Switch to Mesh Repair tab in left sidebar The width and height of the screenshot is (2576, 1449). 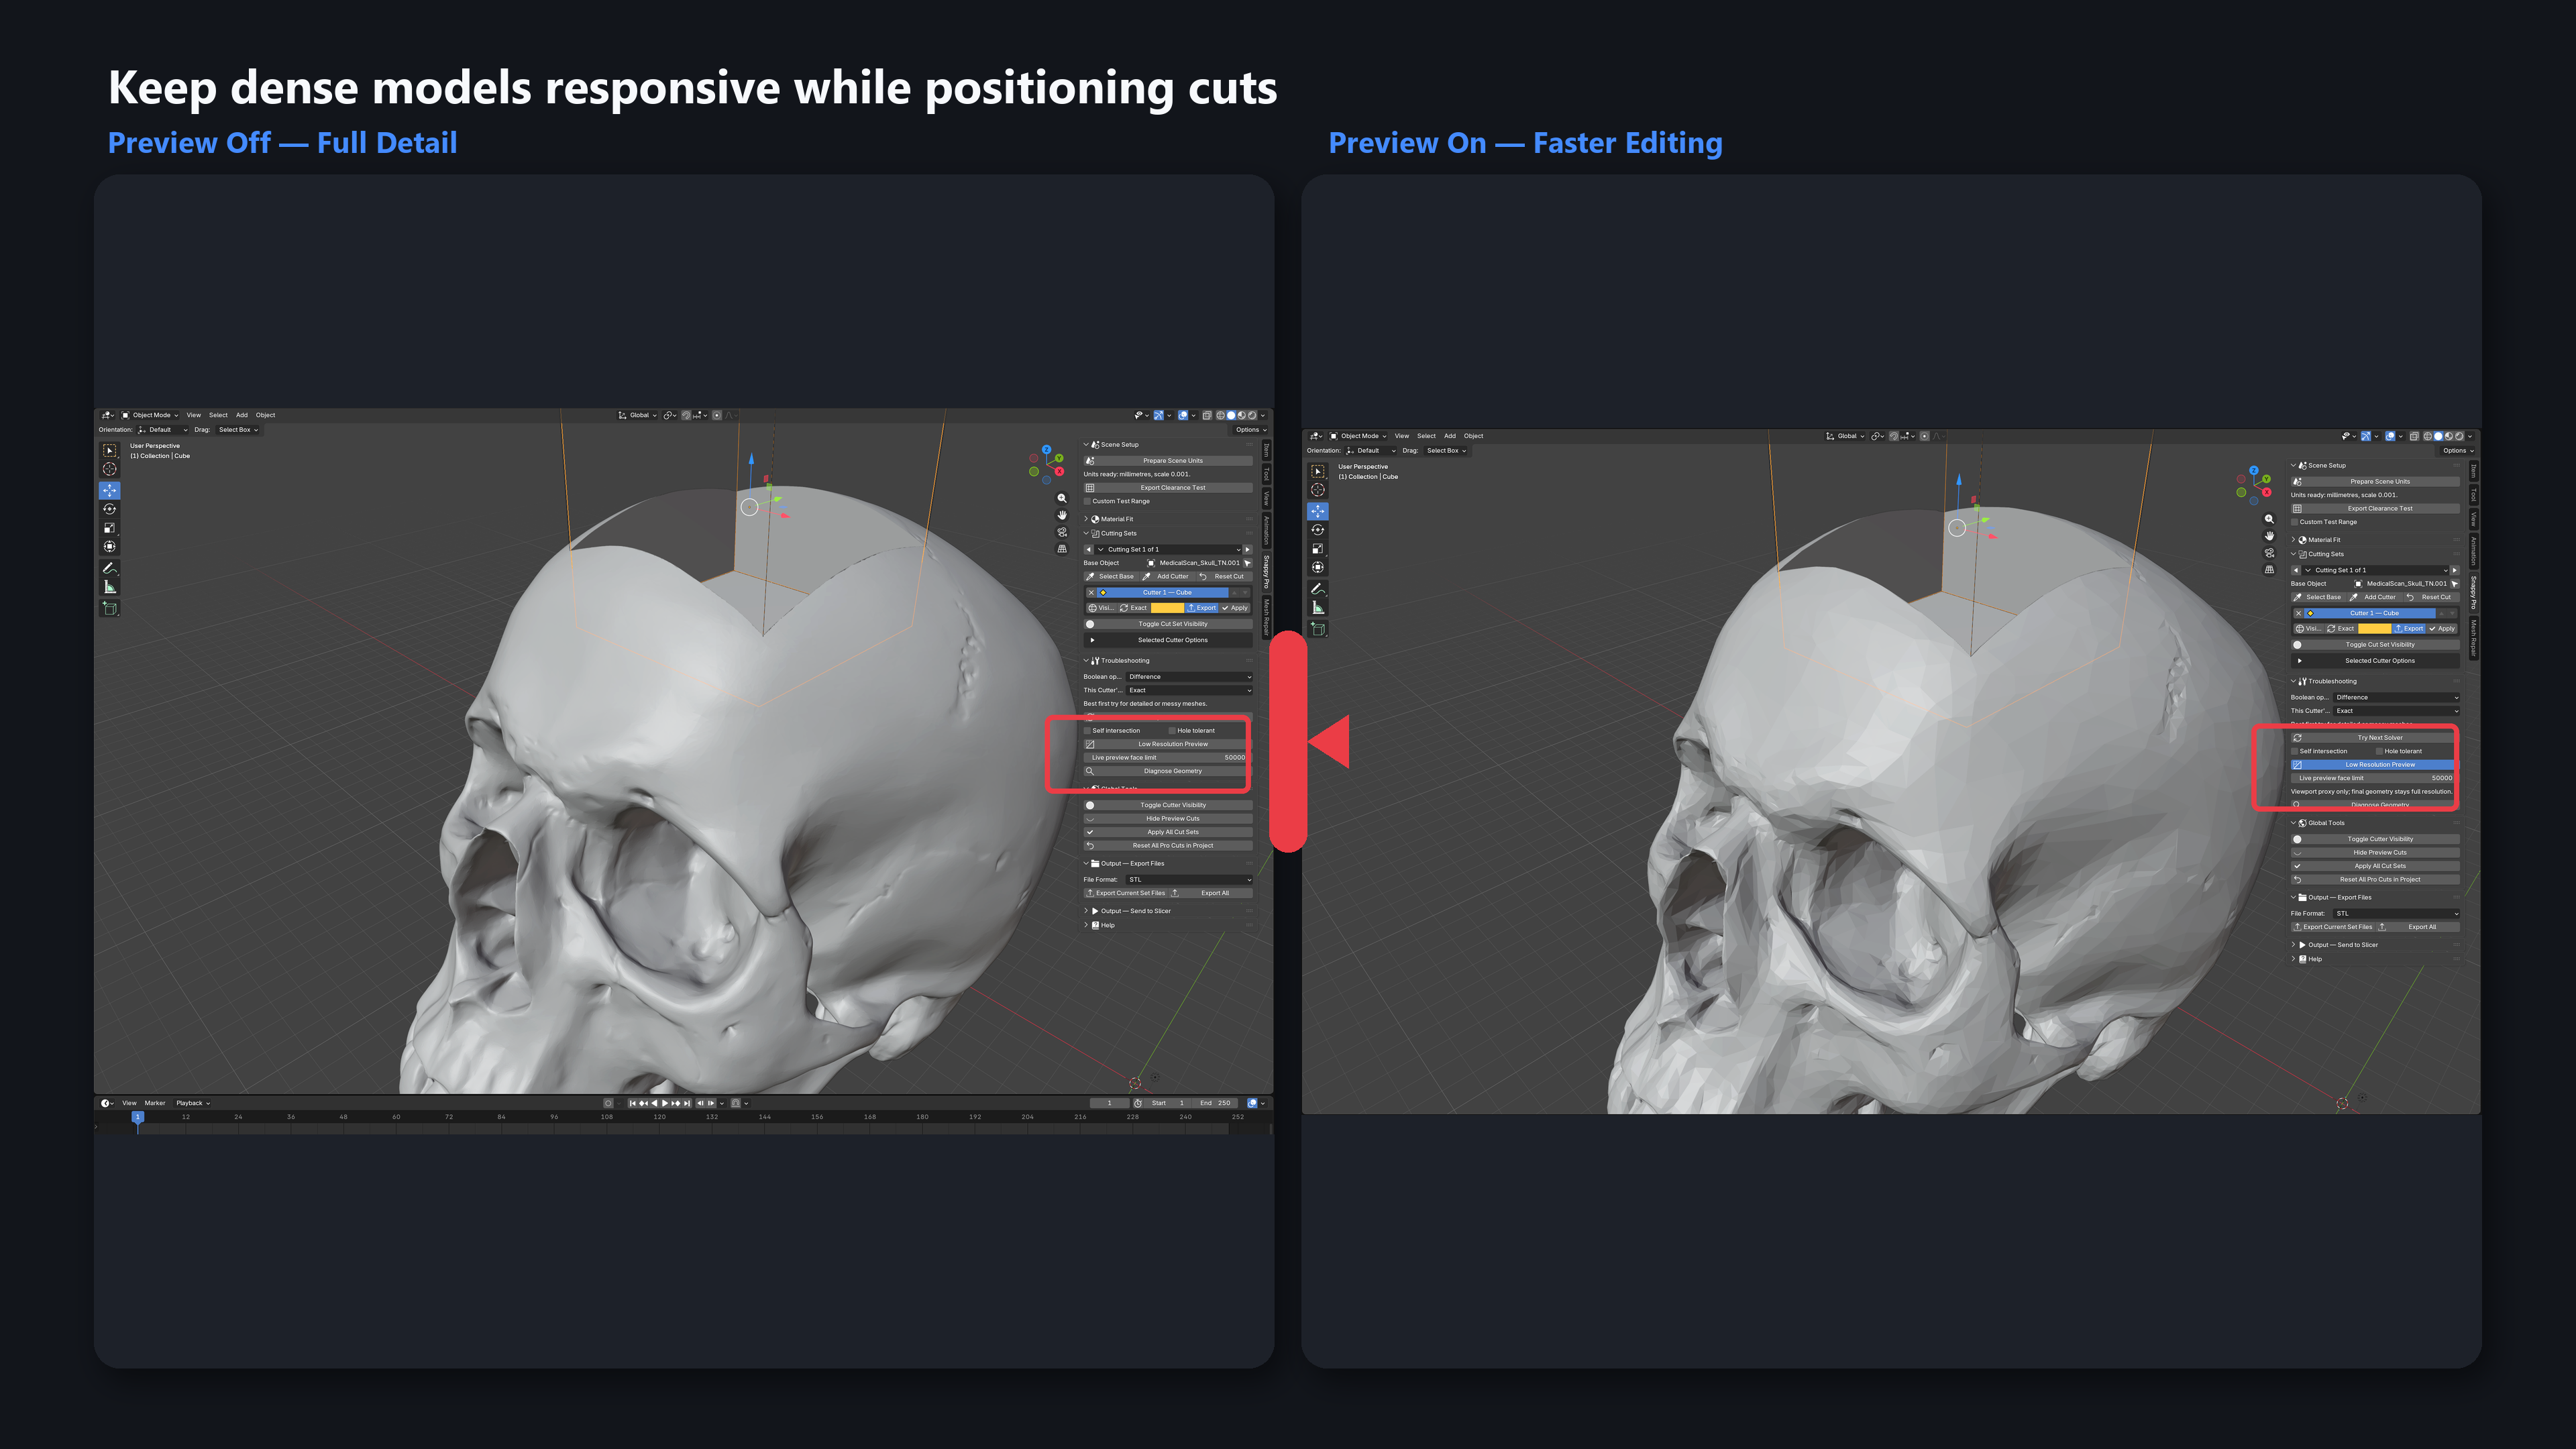(x=1266, y=617)
